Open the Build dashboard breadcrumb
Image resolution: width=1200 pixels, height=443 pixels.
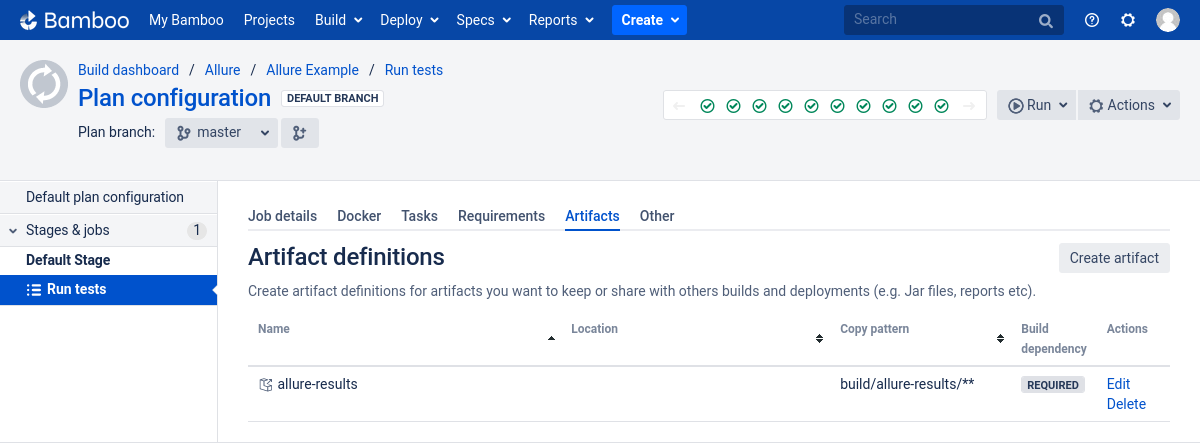pos(128,70)
